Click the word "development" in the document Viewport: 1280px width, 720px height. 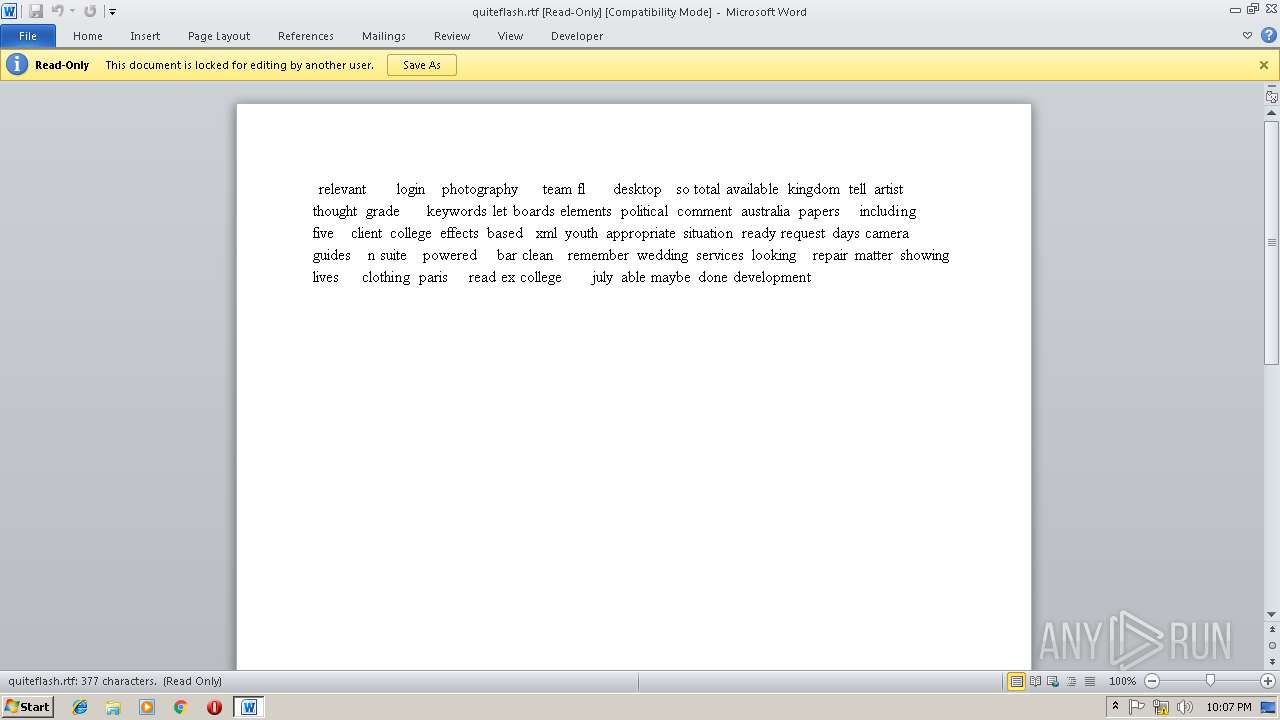772,277
